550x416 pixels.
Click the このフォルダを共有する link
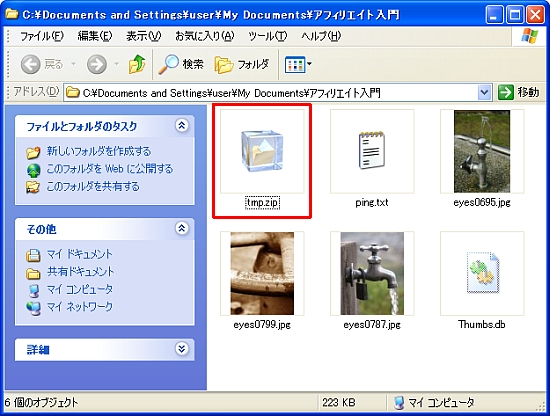(x=93, y=186)
